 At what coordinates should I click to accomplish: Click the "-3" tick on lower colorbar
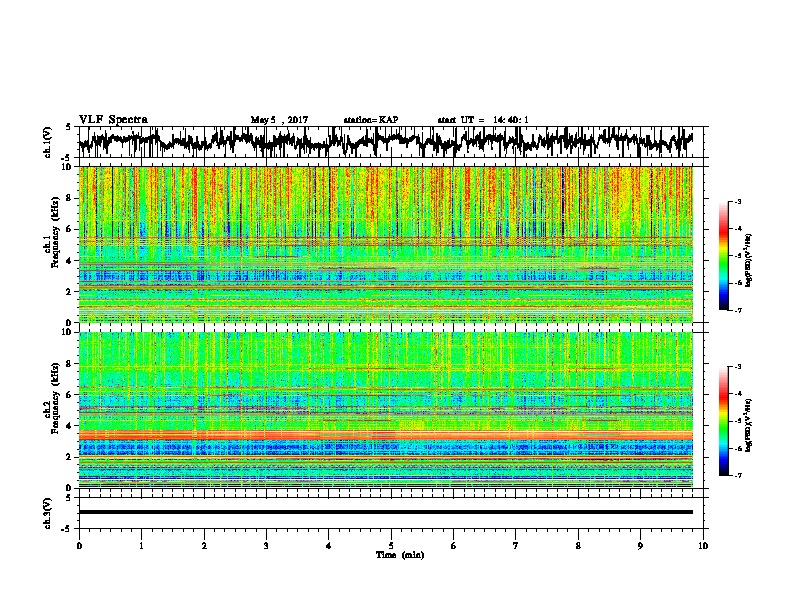737,367
